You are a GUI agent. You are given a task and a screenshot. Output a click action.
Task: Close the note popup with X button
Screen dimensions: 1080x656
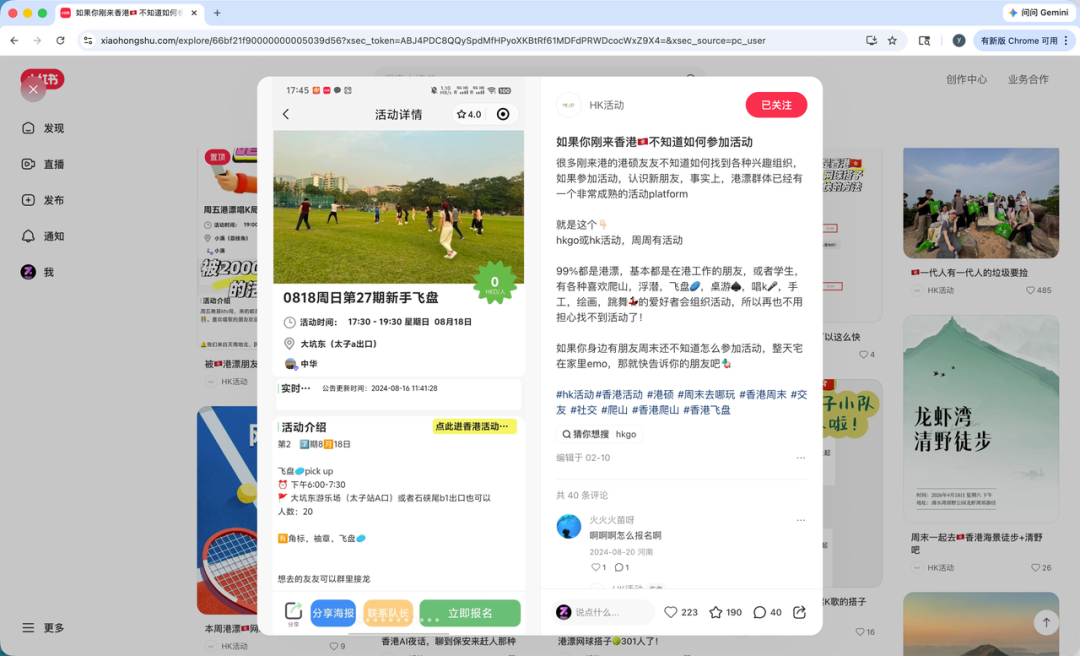[x=33, y=89]
